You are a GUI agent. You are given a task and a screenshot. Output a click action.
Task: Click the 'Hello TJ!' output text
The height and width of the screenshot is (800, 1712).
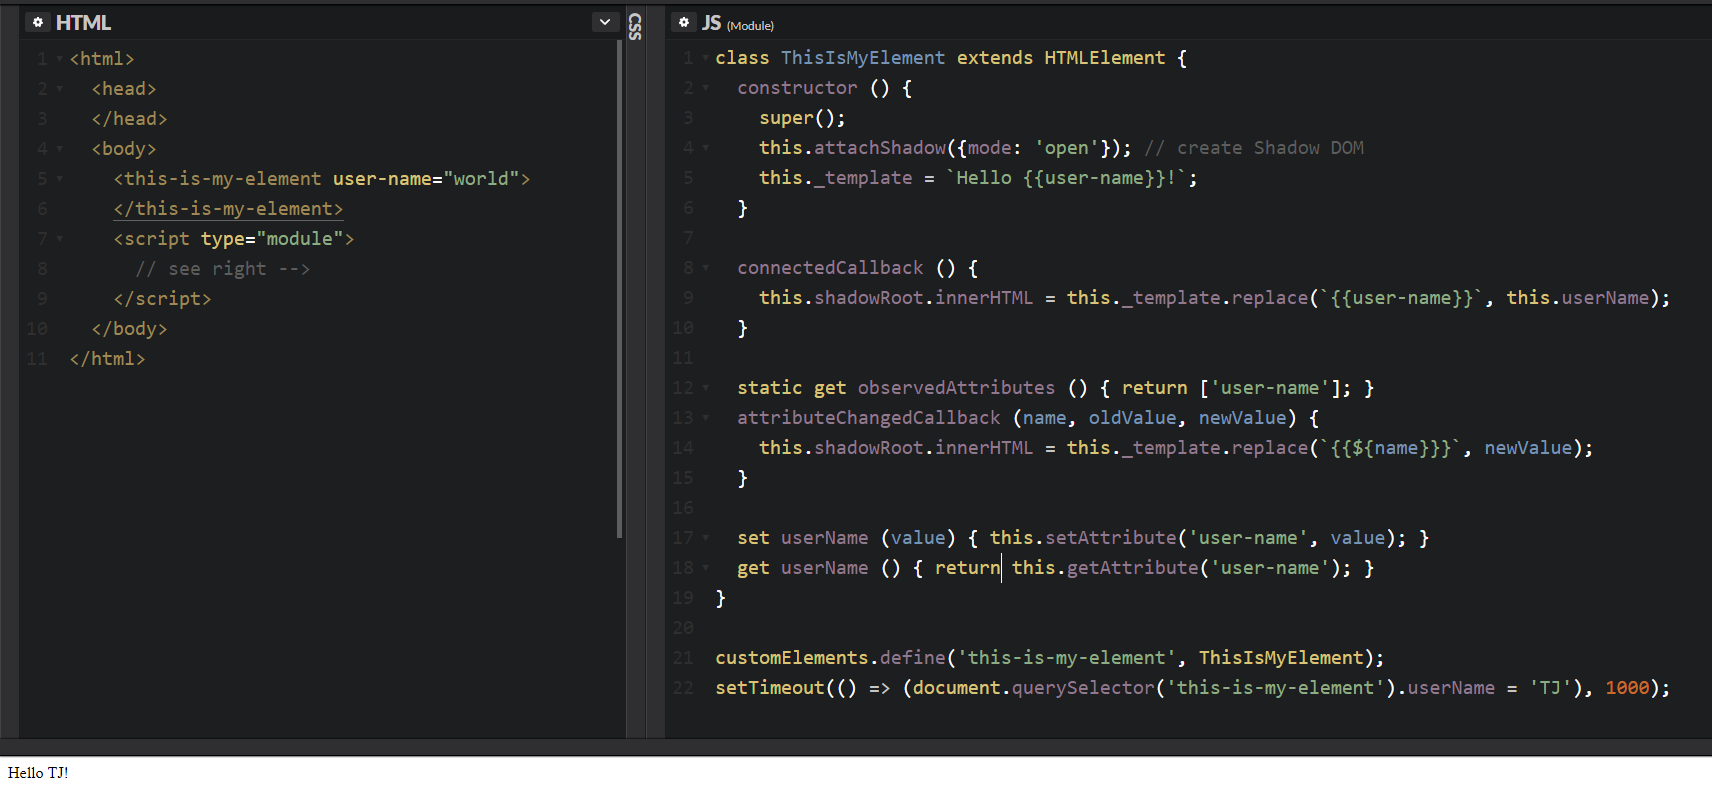pyautogui.click(x=38, y=773)
